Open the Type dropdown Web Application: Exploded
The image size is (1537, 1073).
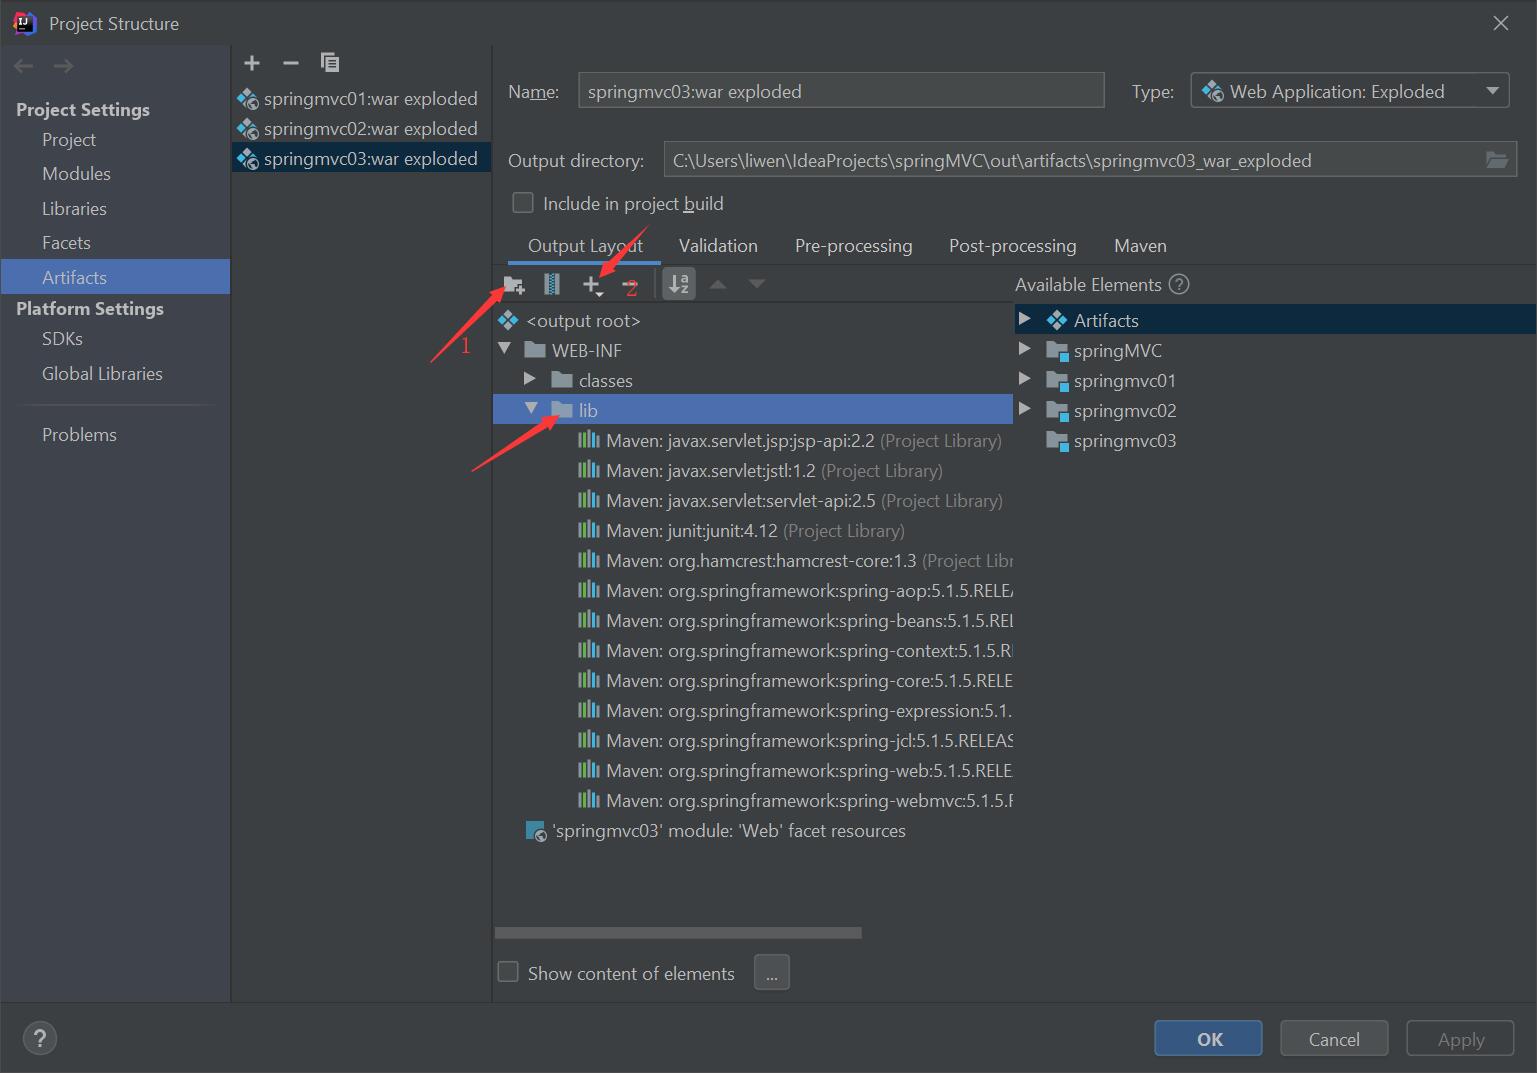[1350, 91]
